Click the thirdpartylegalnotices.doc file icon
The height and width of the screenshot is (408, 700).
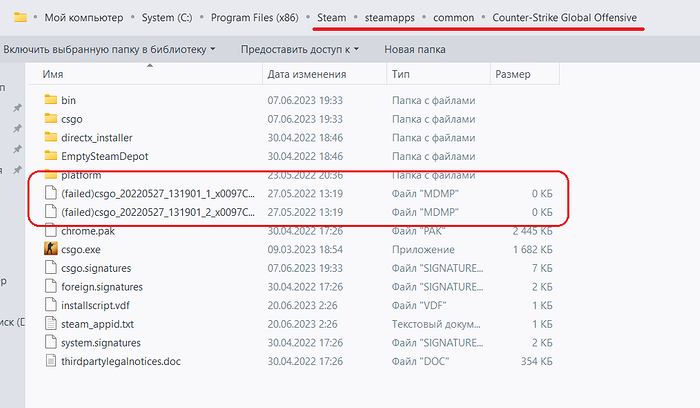[51, 361]
